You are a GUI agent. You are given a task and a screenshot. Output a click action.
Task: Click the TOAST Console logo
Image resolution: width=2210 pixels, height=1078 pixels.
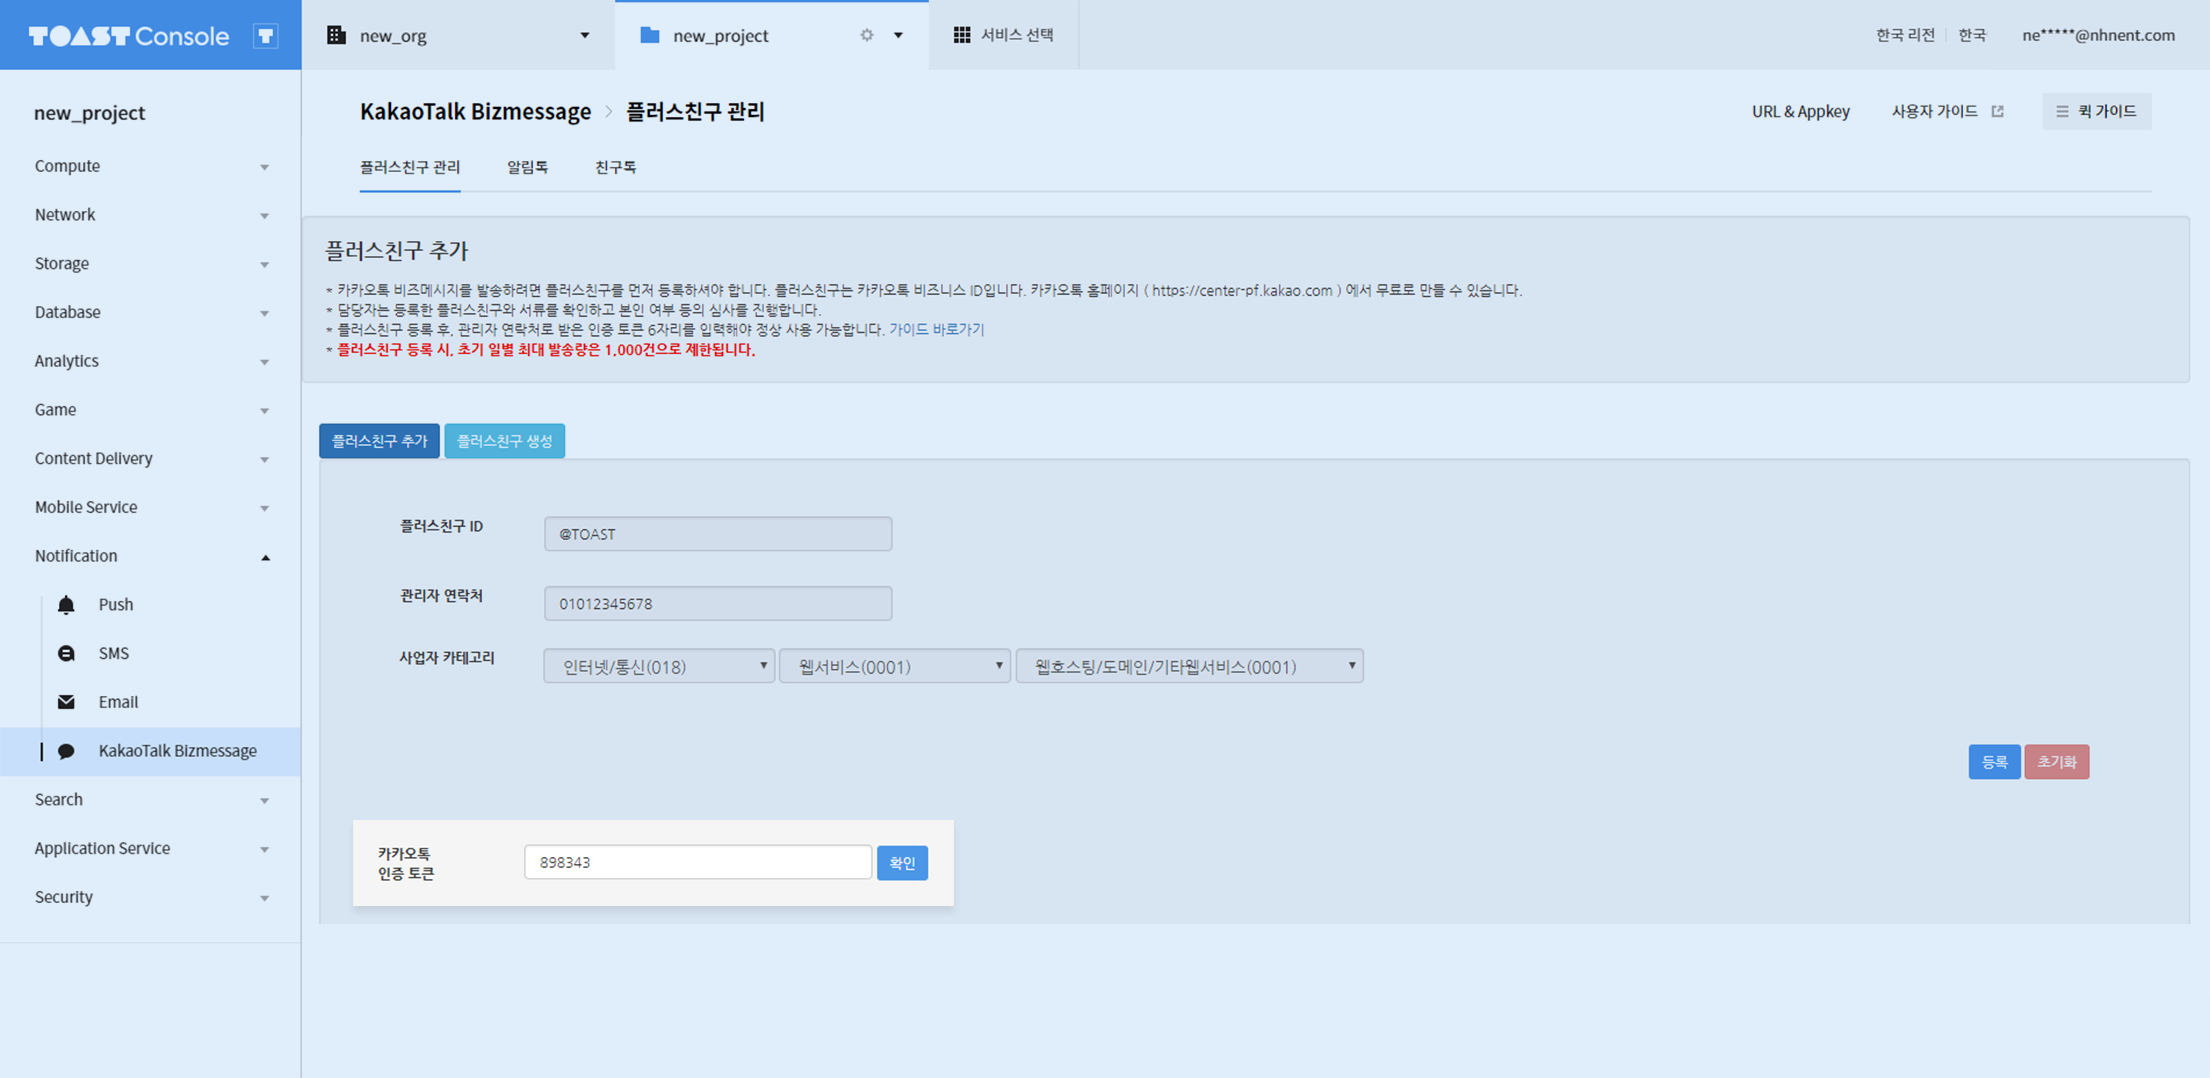pyautogui.click(x=128, y=36)
